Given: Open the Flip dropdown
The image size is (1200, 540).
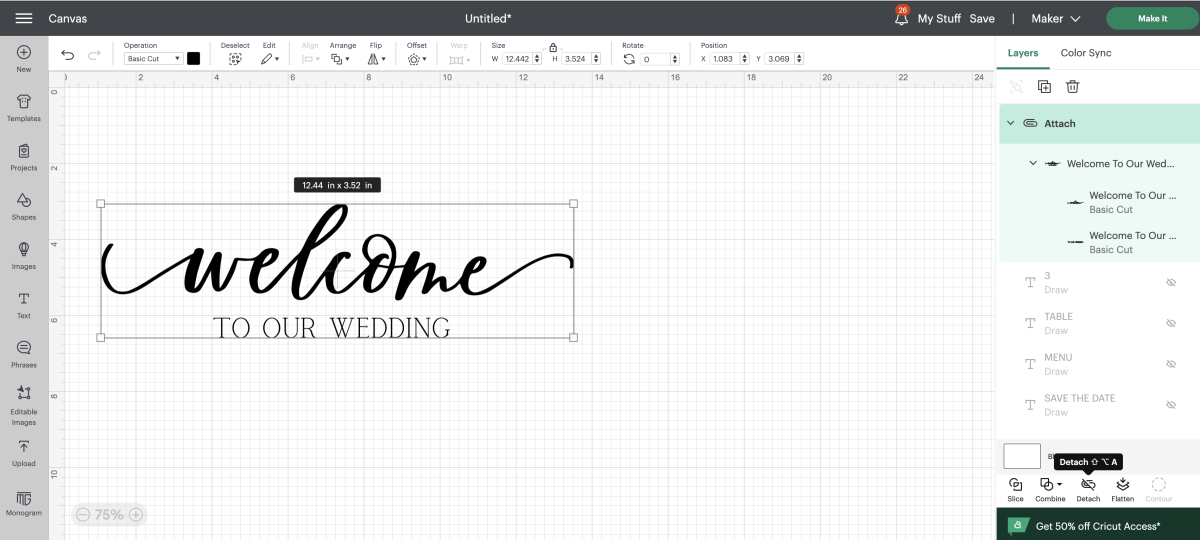Looking at the screenshot, I should (376, 59).
